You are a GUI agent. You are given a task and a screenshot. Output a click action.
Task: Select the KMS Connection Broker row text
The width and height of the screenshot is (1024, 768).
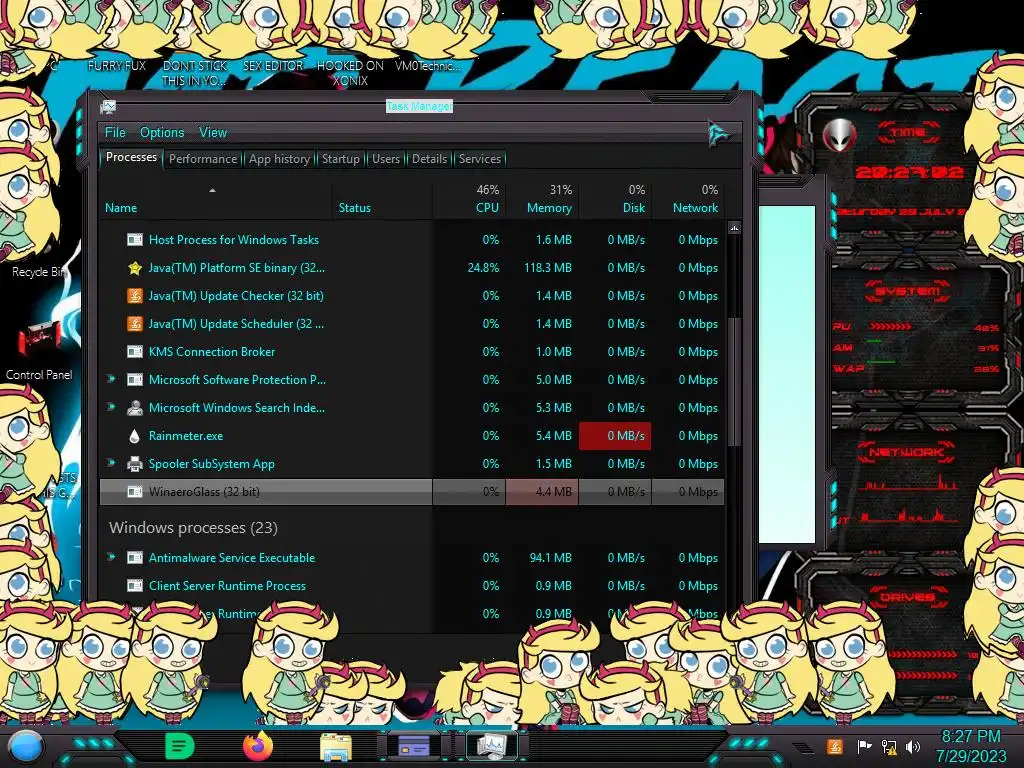pyautogui.click(x=212, y=352)
